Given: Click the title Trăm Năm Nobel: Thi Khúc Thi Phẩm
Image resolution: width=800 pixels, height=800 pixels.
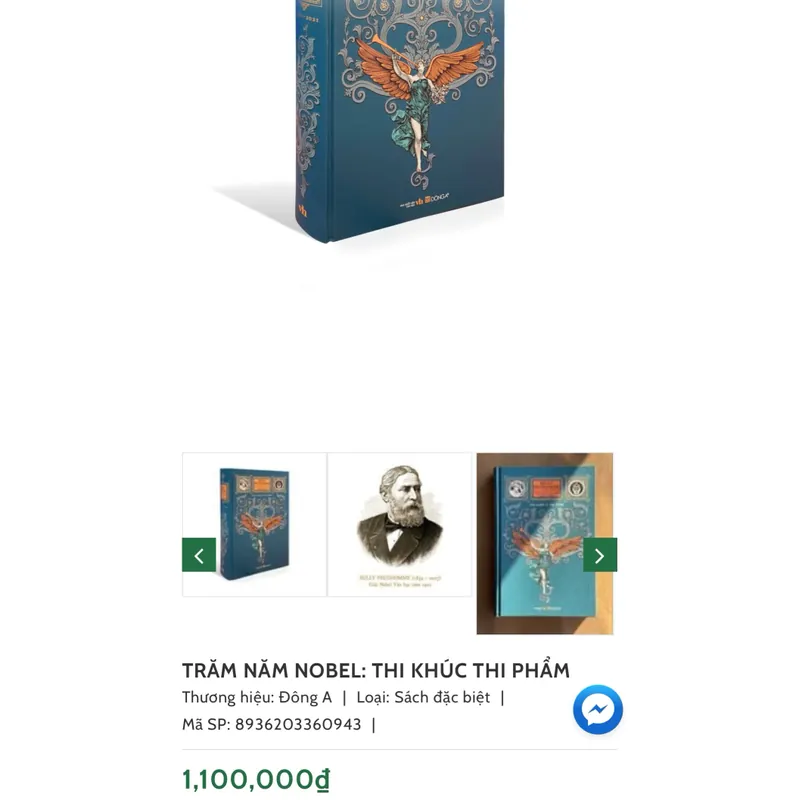Looking at the screenshot, I should tap(376, 670).
